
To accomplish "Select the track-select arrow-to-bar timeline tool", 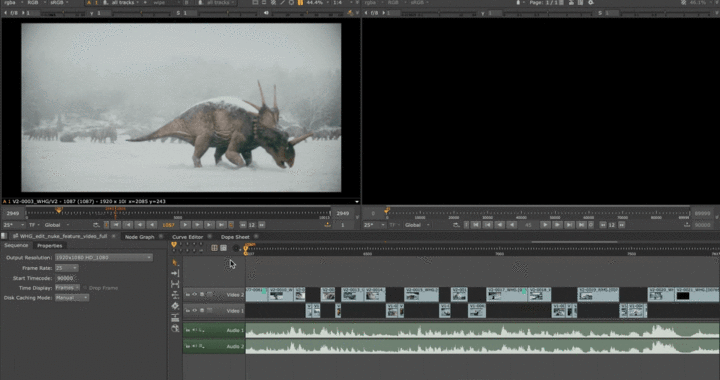I will (x=175, y=273).
